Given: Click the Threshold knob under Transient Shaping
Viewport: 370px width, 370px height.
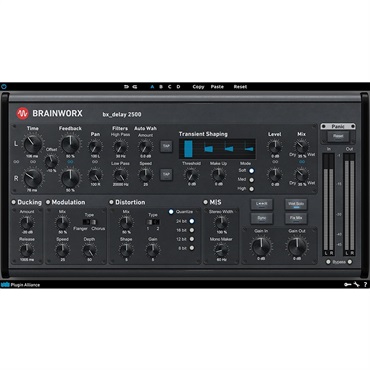Looking at the screenshot, I should [191, 175].
